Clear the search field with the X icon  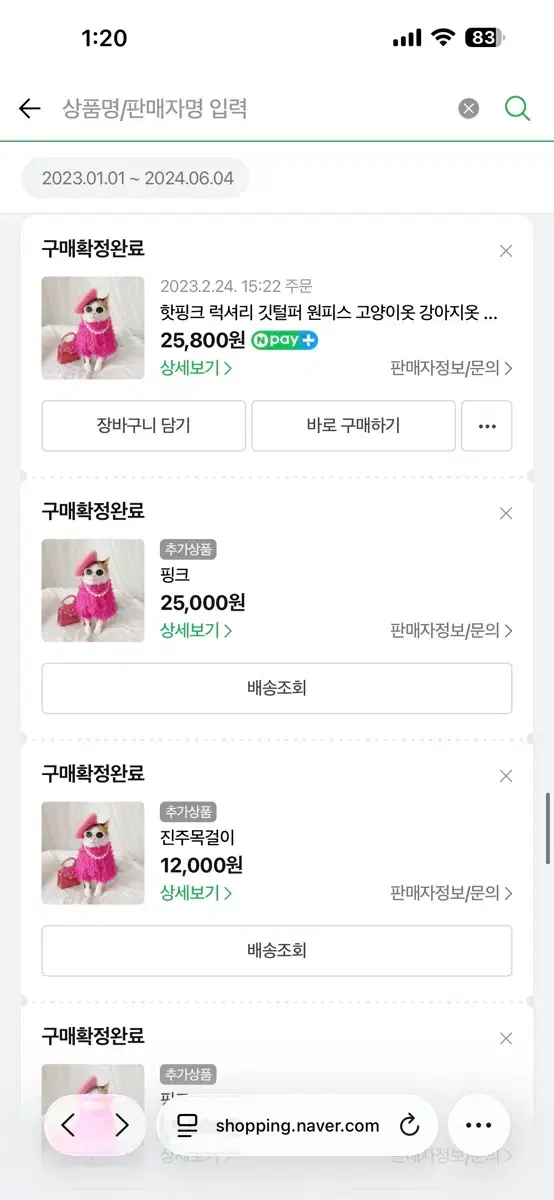click(x=469, y=108)
